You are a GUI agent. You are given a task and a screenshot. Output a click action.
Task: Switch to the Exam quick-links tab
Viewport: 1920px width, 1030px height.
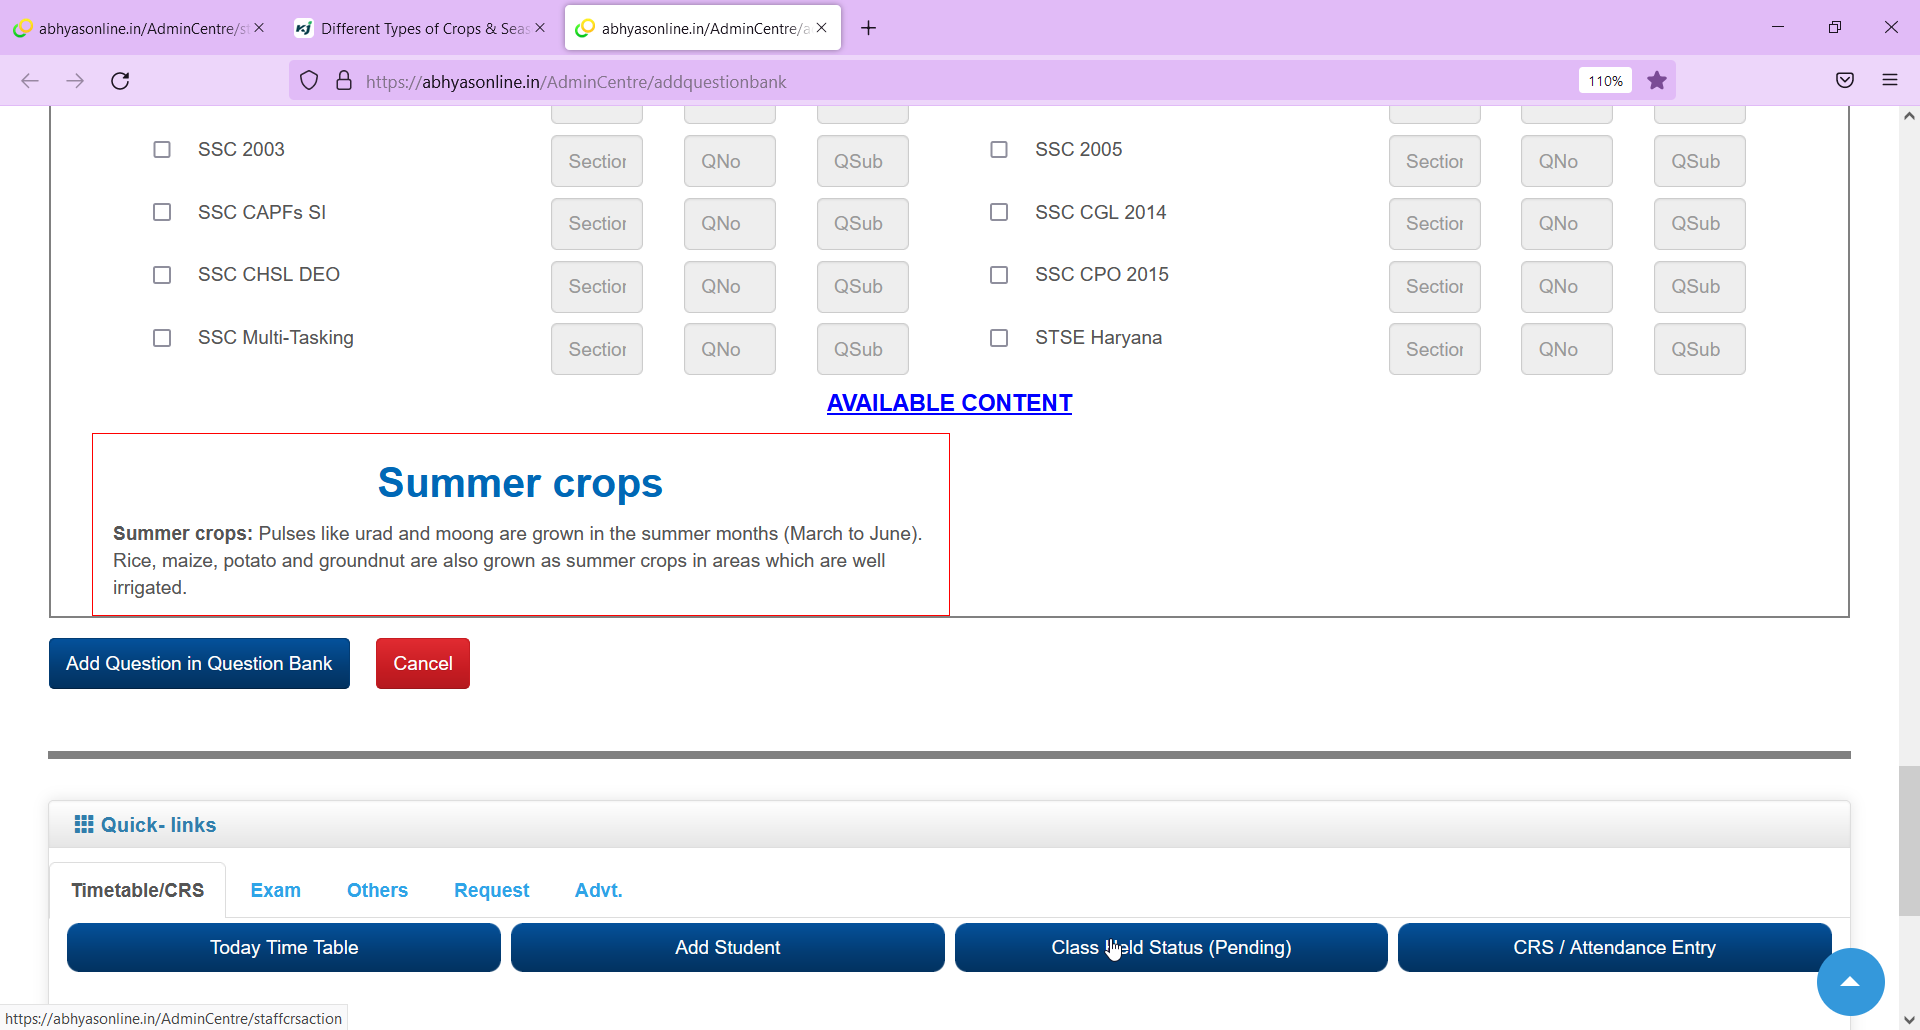click(x=275, y=890)
